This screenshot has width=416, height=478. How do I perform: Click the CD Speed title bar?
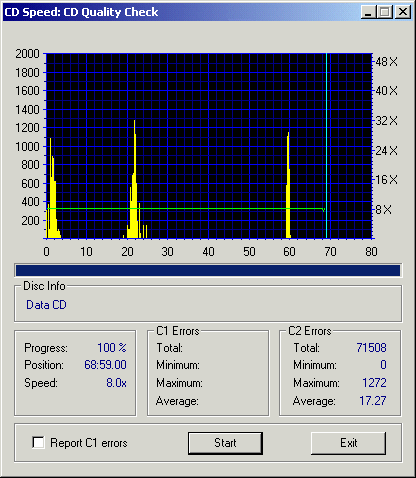180,12
